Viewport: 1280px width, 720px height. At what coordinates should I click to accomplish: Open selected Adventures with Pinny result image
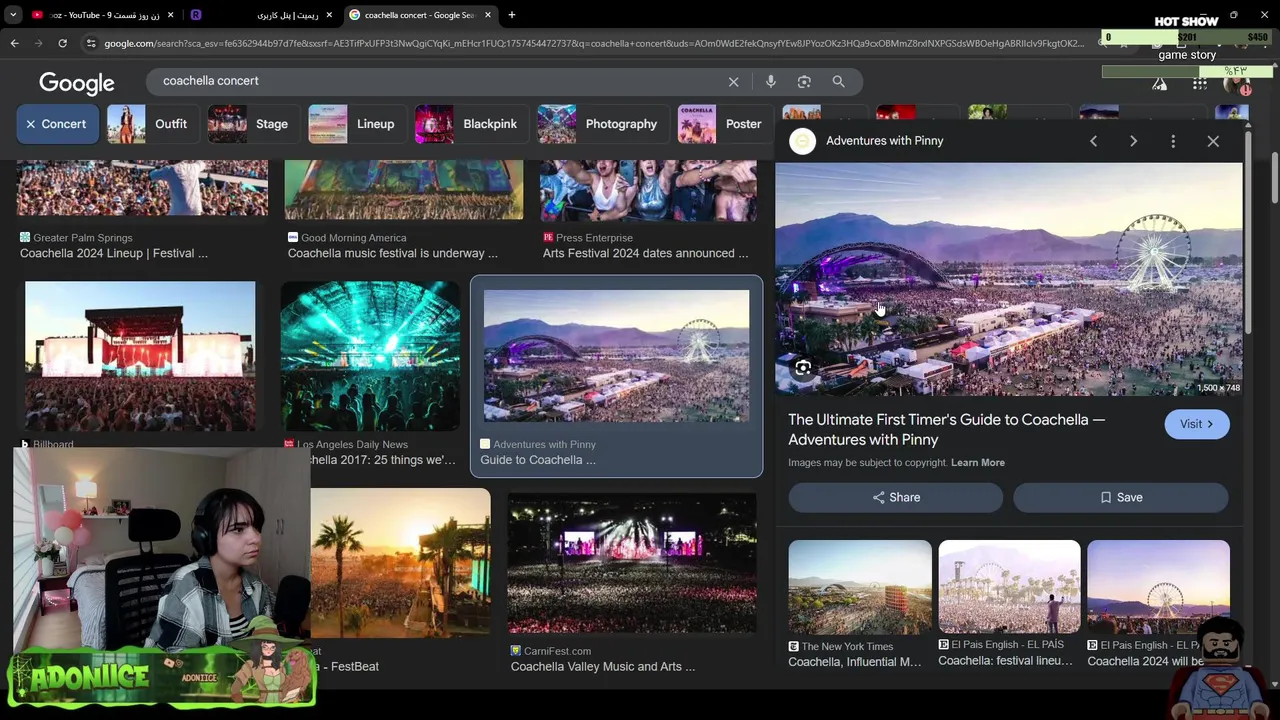(x=616, y=356)
